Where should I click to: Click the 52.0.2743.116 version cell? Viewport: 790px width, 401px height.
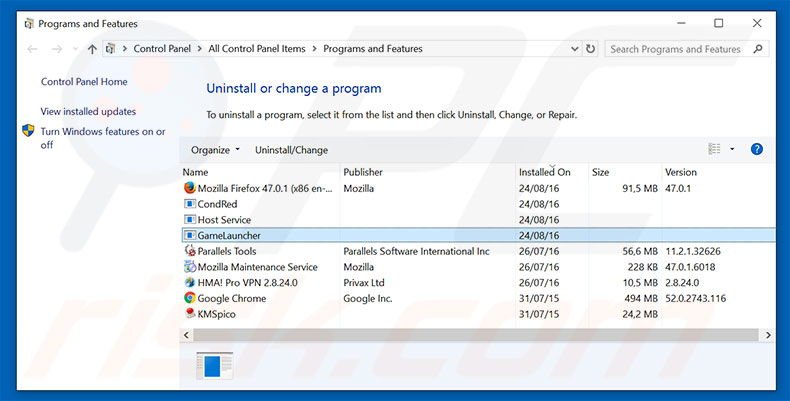pos(695,298)
